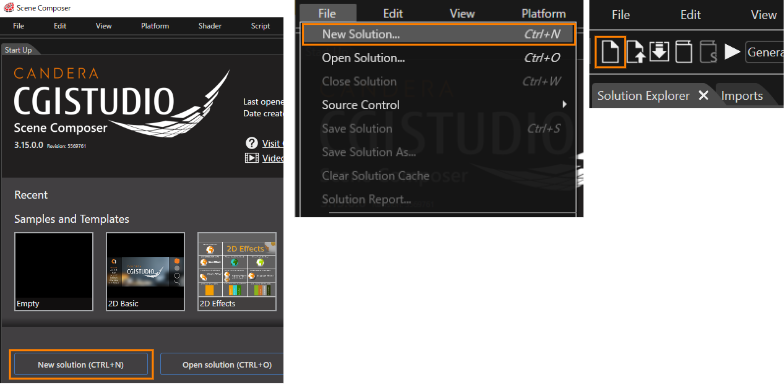Click the down-arrow save toolbar icon

(x=659, y=52)
